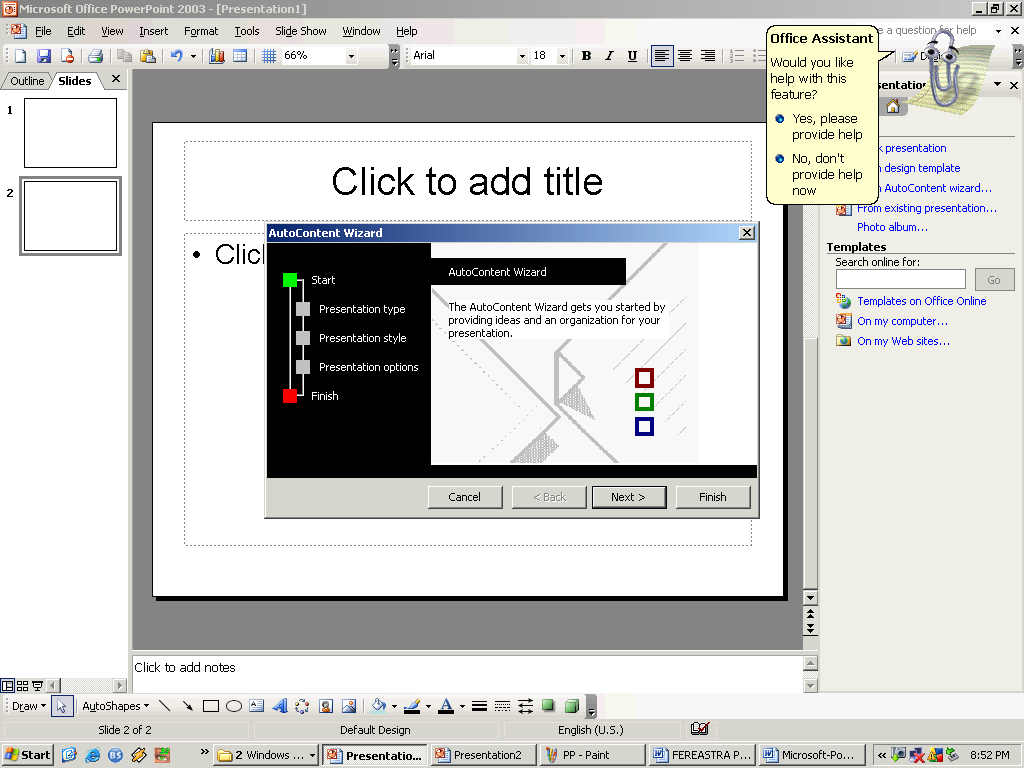This screenshot has width=1024, height=768.
Task: Open the Slide Show menu
Action: (300, 31)
